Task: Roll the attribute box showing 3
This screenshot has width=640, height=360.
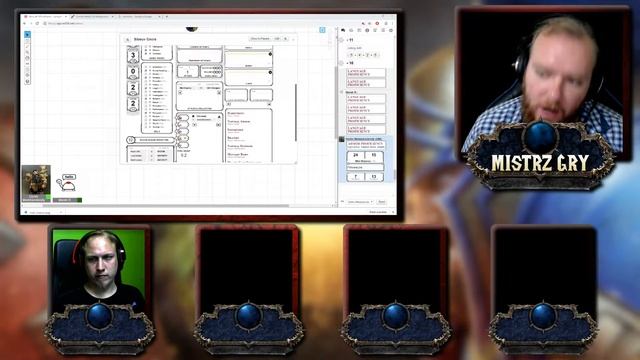Action: coord(133,54)
